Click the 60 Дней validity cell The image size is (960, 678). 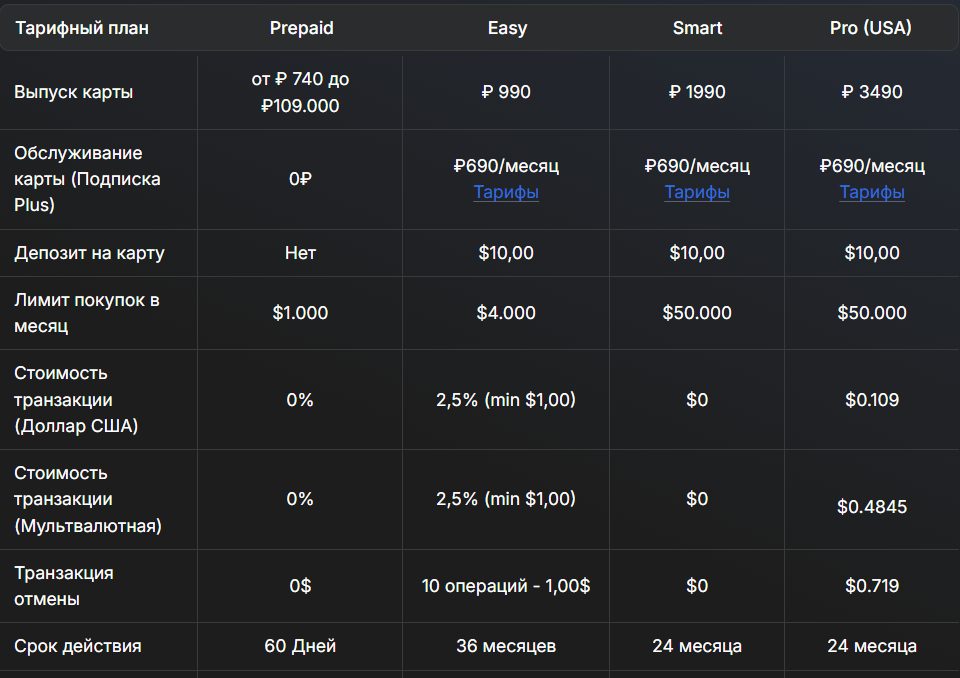(300, 646)
